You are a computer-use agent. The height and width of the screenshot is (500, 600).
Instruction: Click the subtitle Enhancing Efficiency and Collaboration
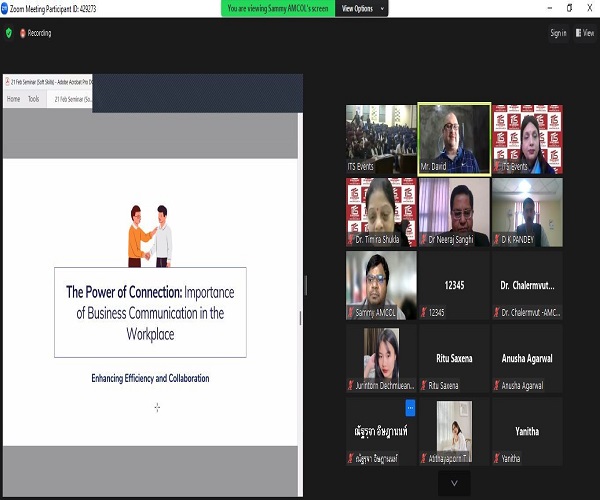150,378
